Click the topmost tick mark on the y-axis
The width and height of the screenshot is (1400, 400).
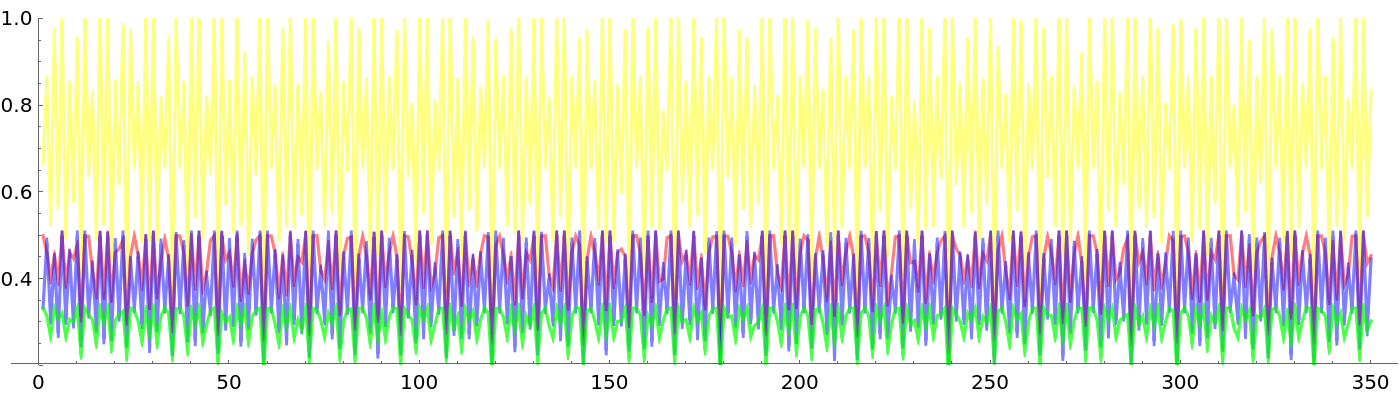[41, 19]
